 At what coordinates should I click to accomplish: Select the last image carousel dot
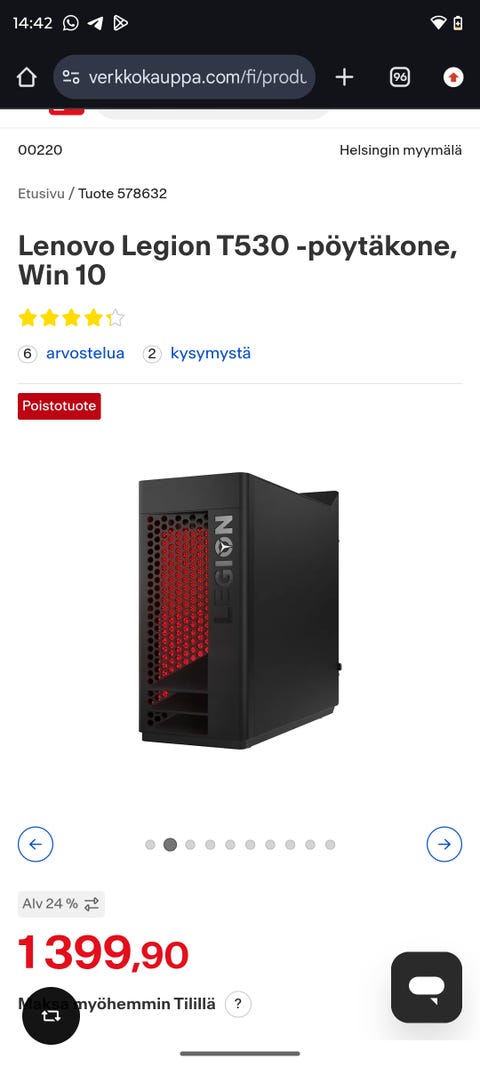[x=330, y=844]
